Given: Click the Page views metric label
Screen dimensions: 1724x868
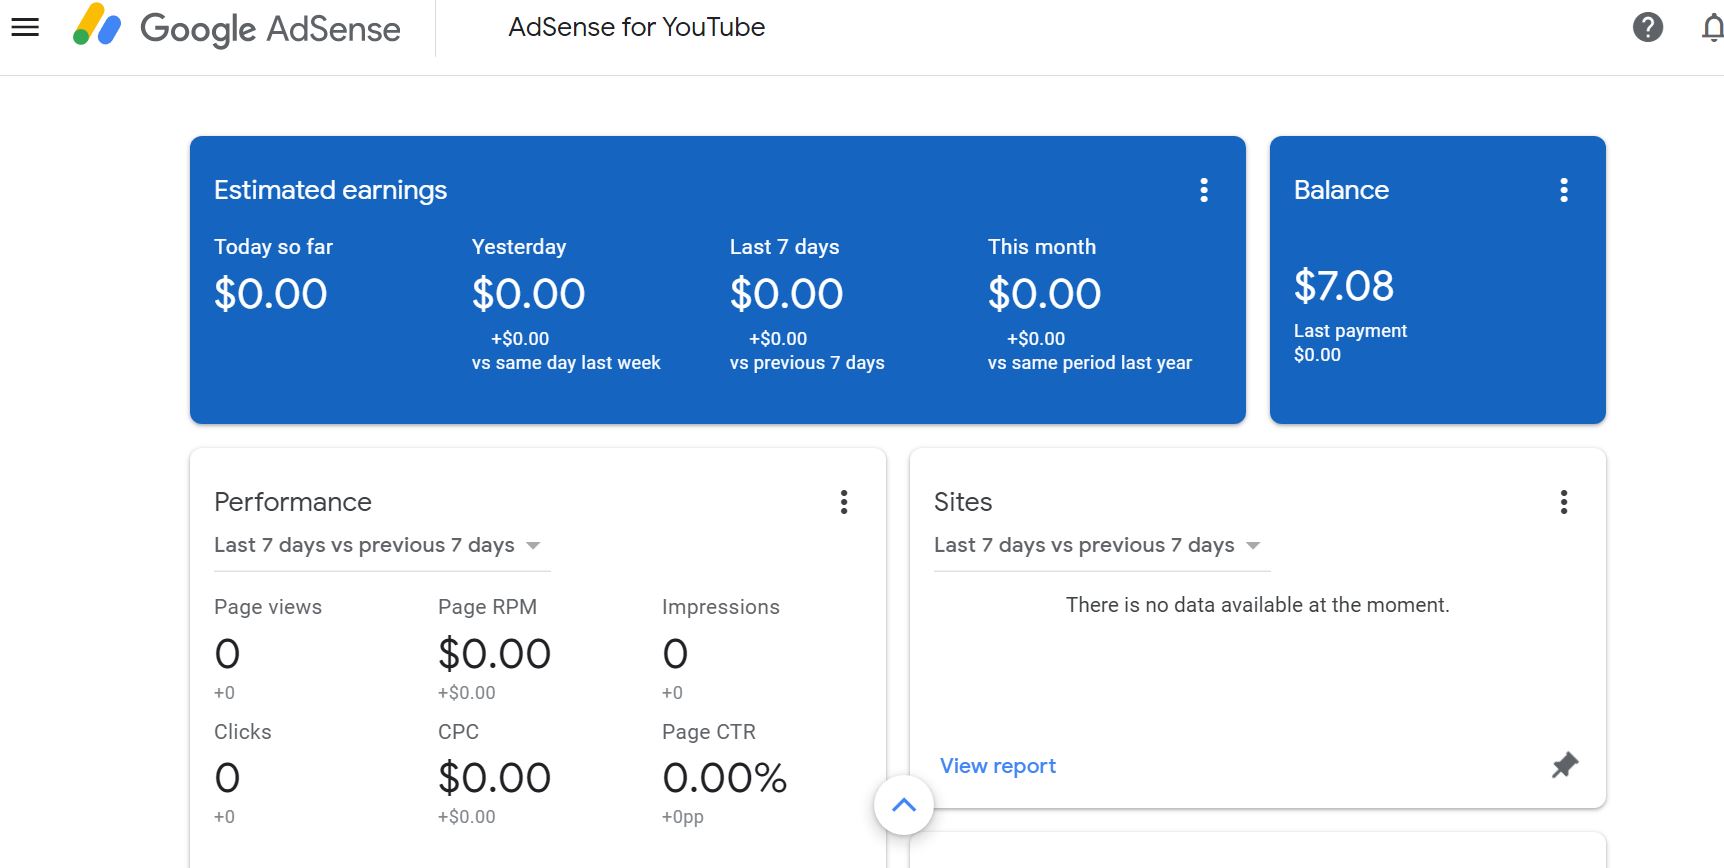Looking at the screenshot, I should (268, 607).
